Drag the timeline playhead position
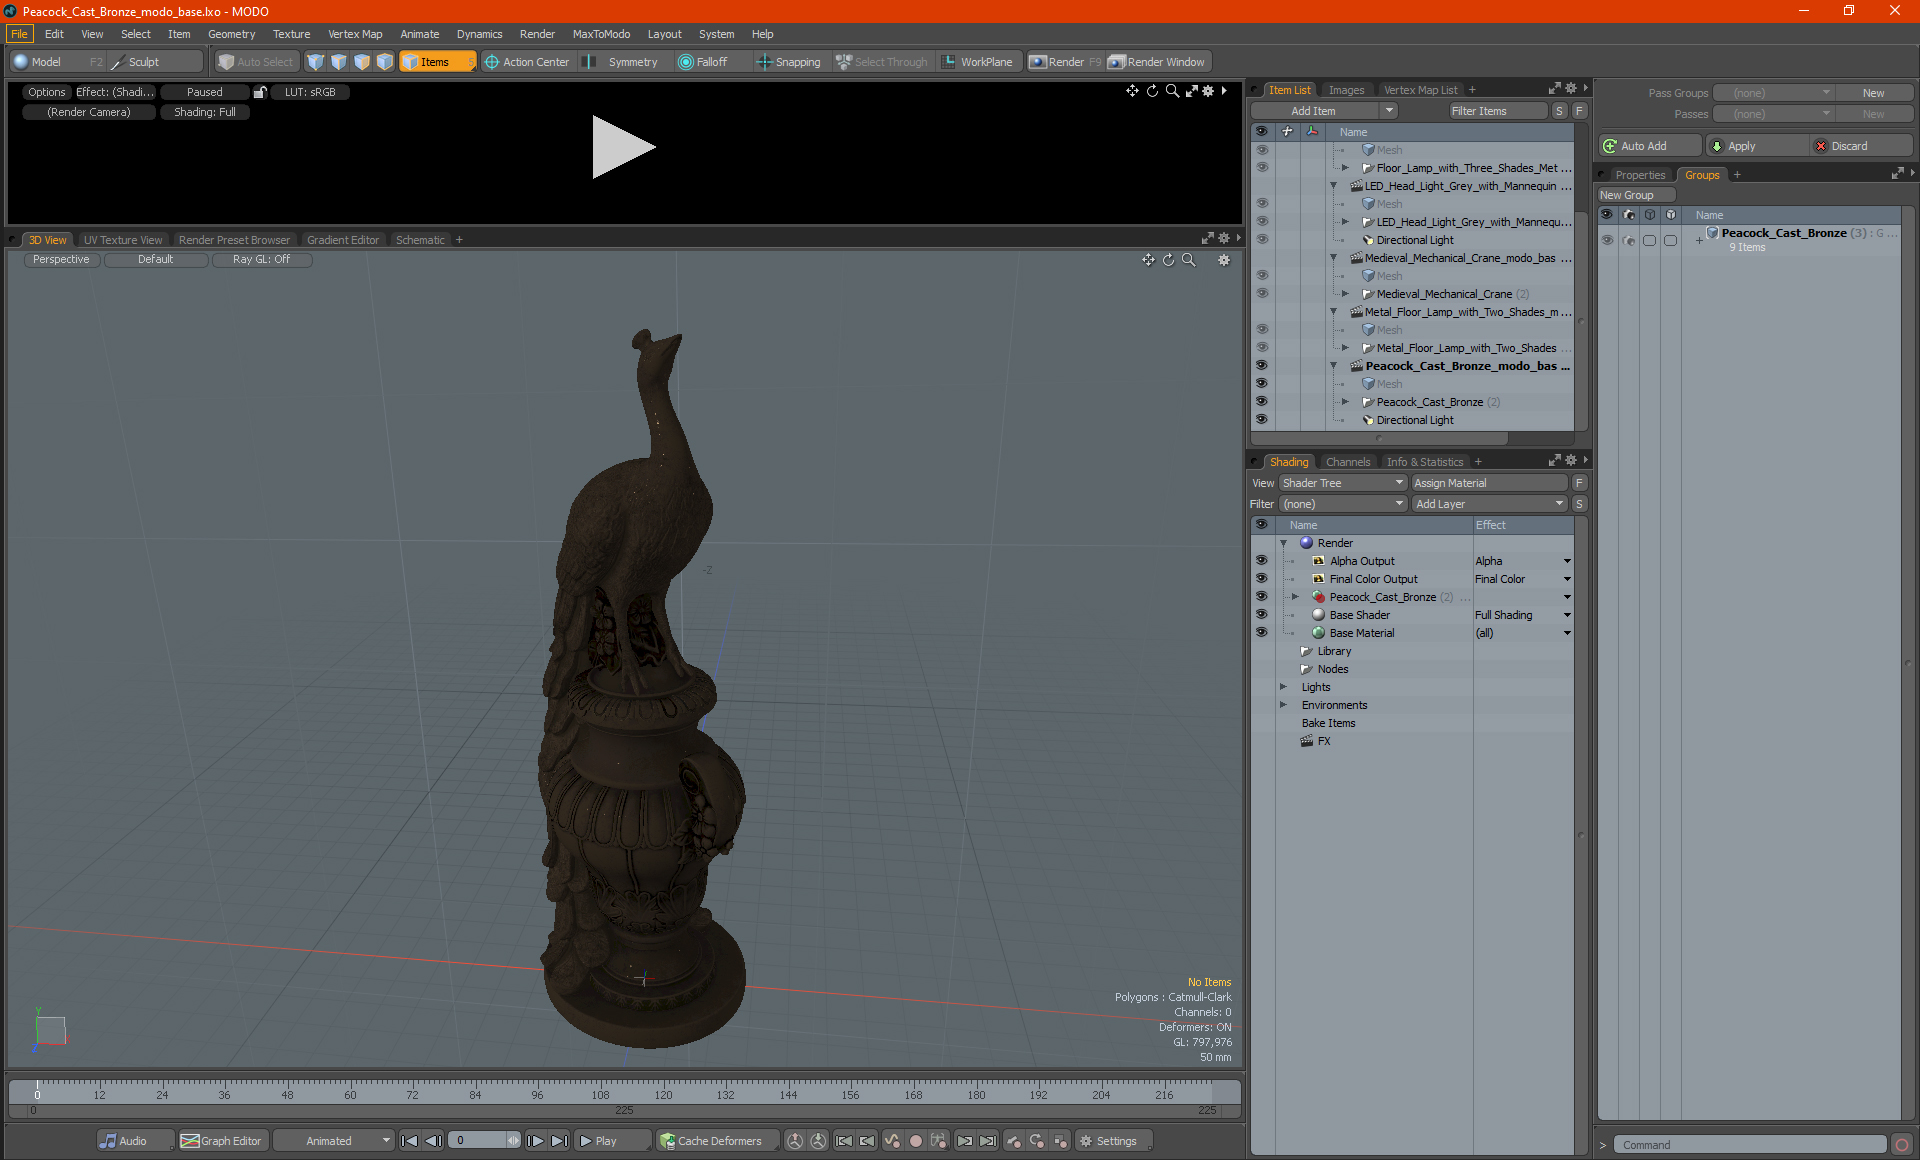Image resolution: width=1920 pixels, height=1160 pixels. coord(37,1091)
